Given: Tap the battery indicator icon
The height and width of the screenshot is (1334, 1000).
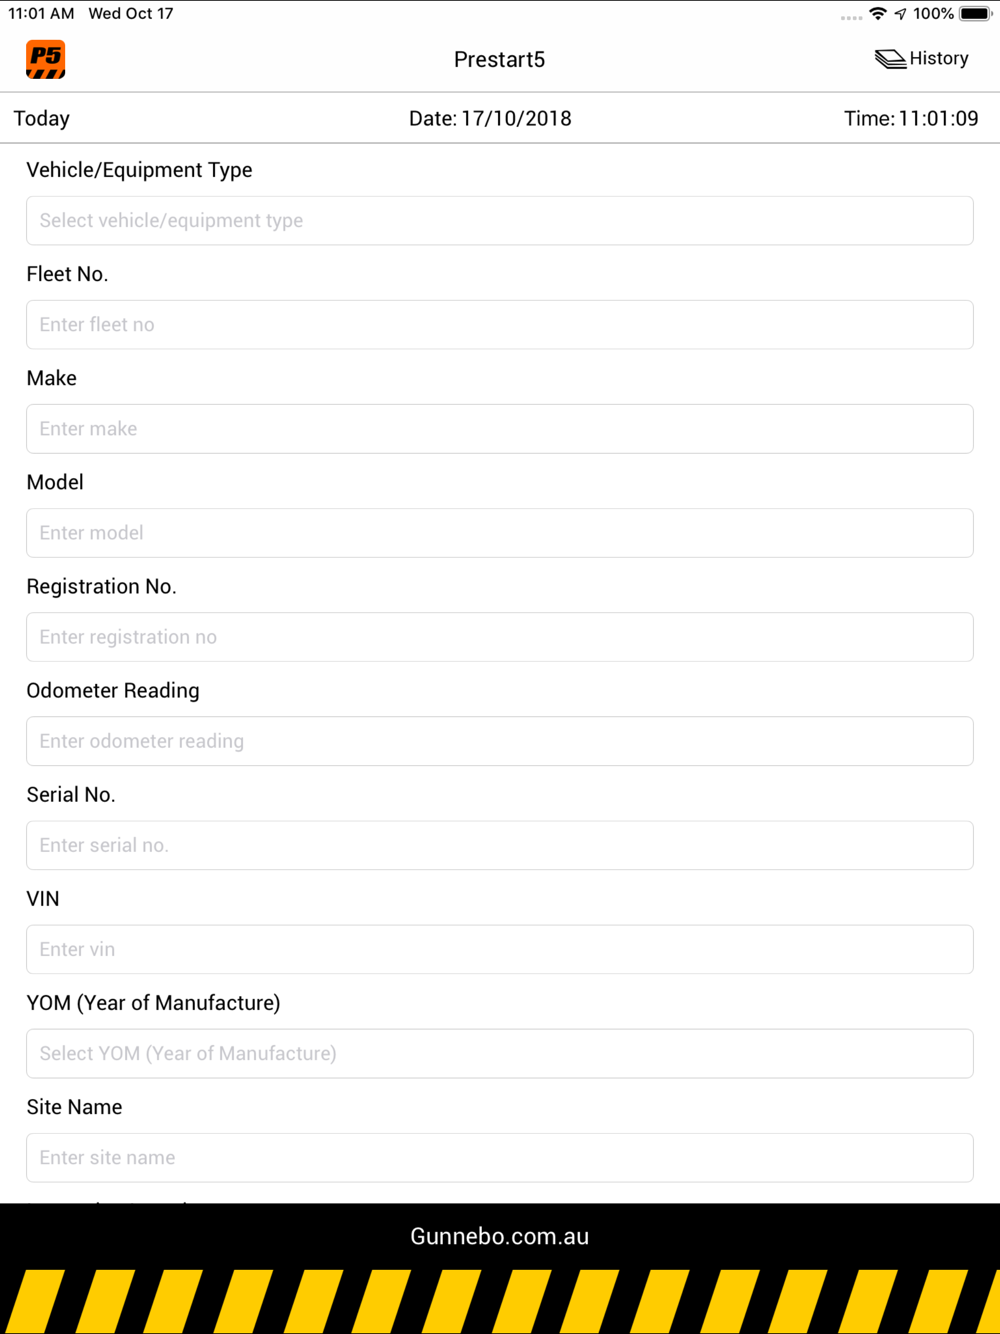Looking at the screenshot, I should 976,14.
